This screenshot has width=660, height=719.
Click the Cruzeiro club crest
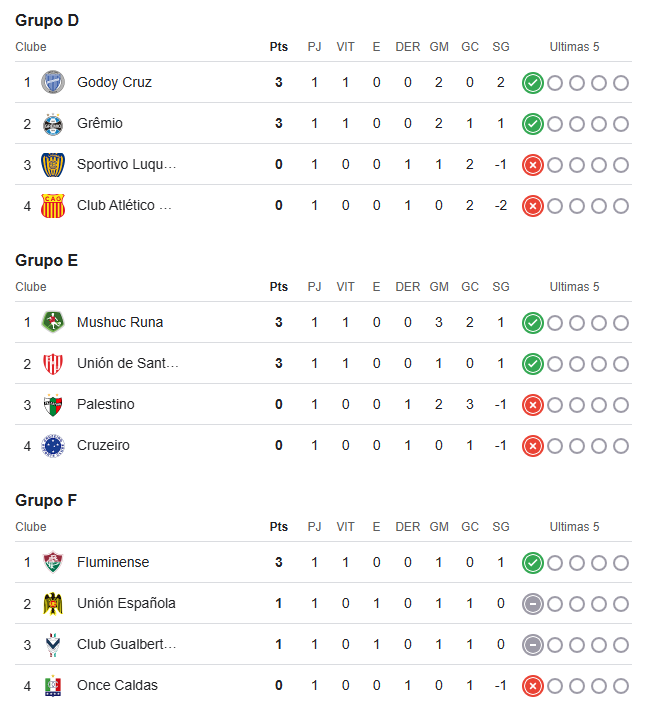click(x=53, y=446)
